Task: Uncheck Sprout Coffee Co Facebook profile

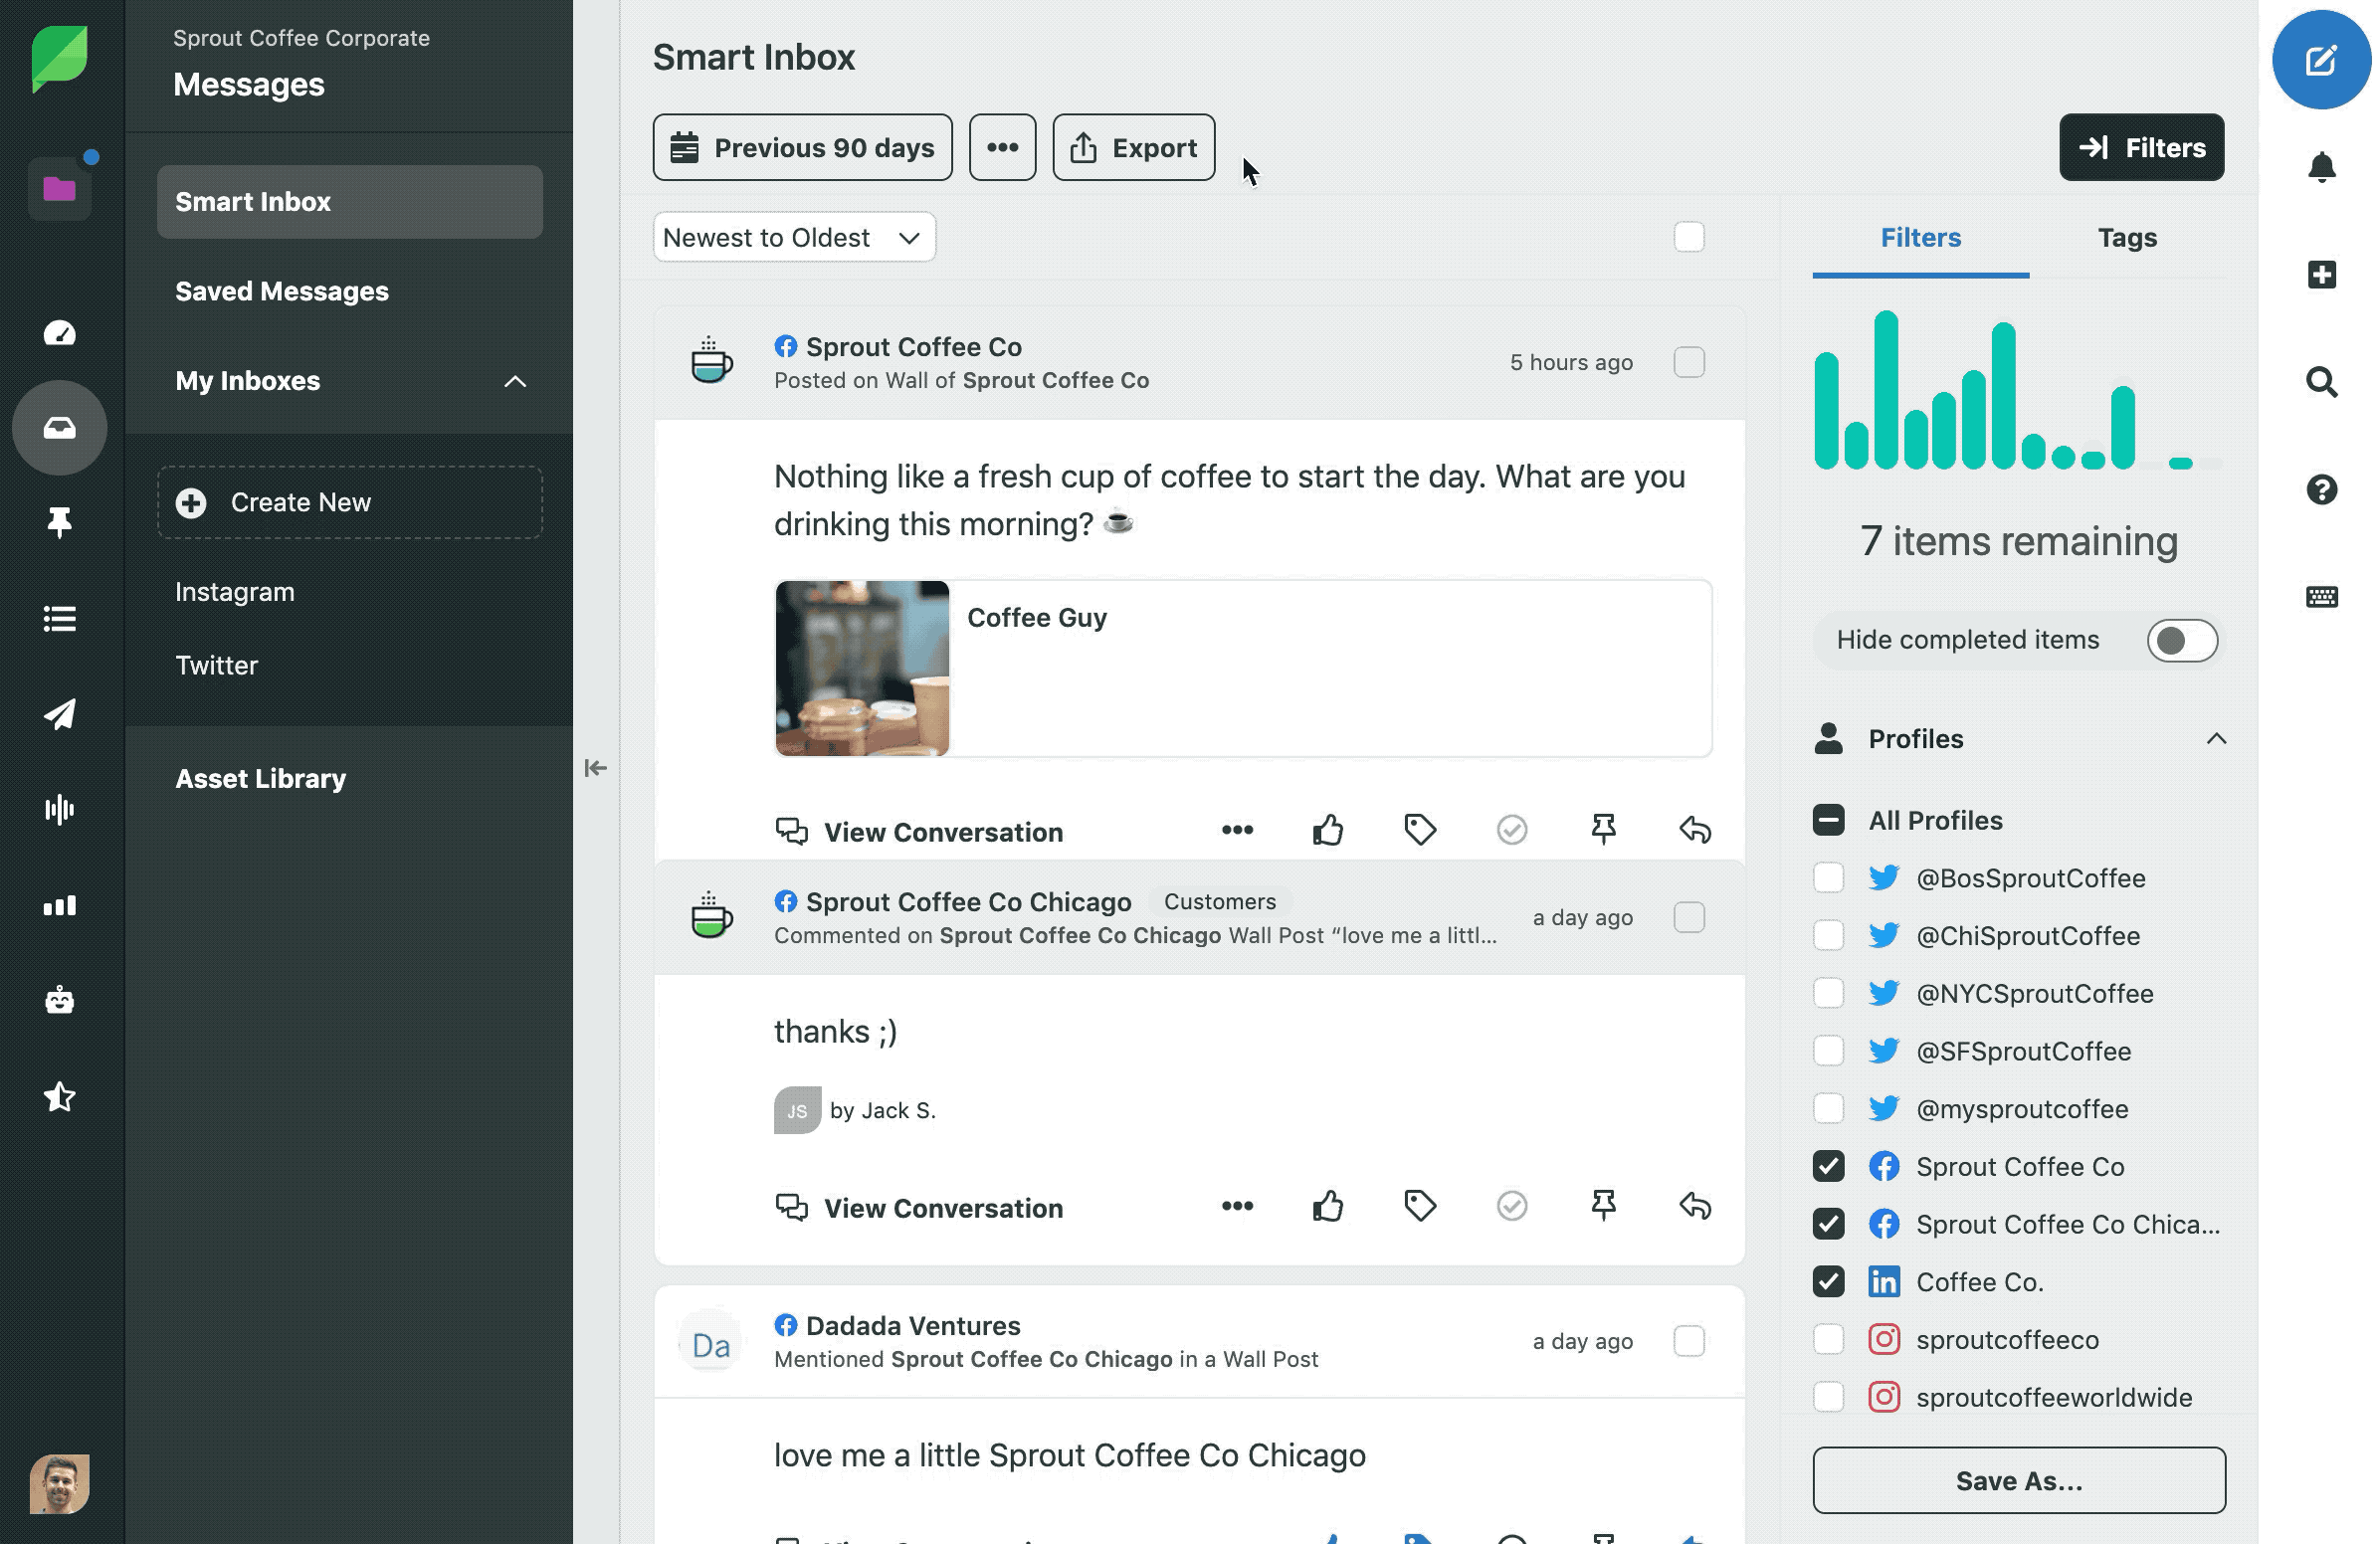Action: coord(1827,1166)
